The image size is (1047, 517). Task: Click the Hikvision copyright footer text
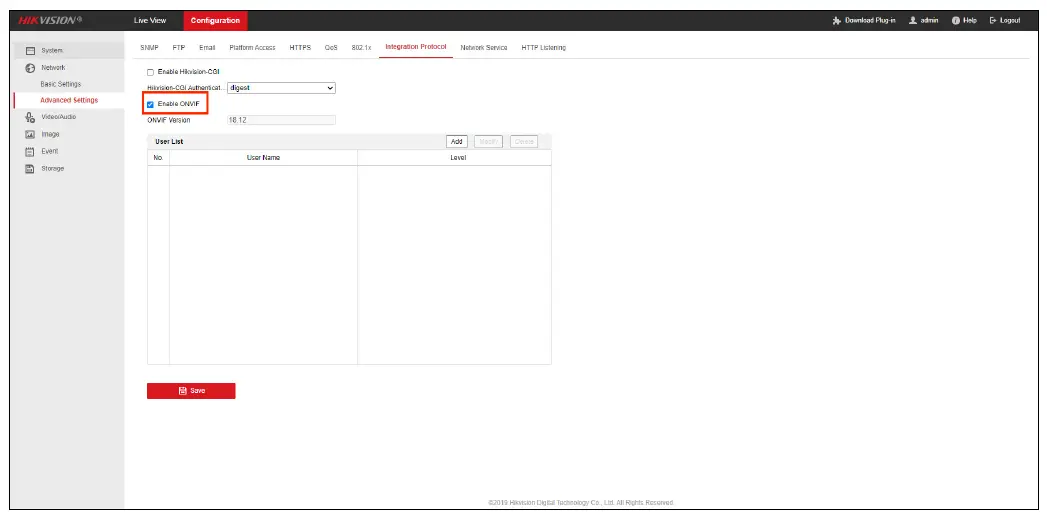[x=581, y=503]
